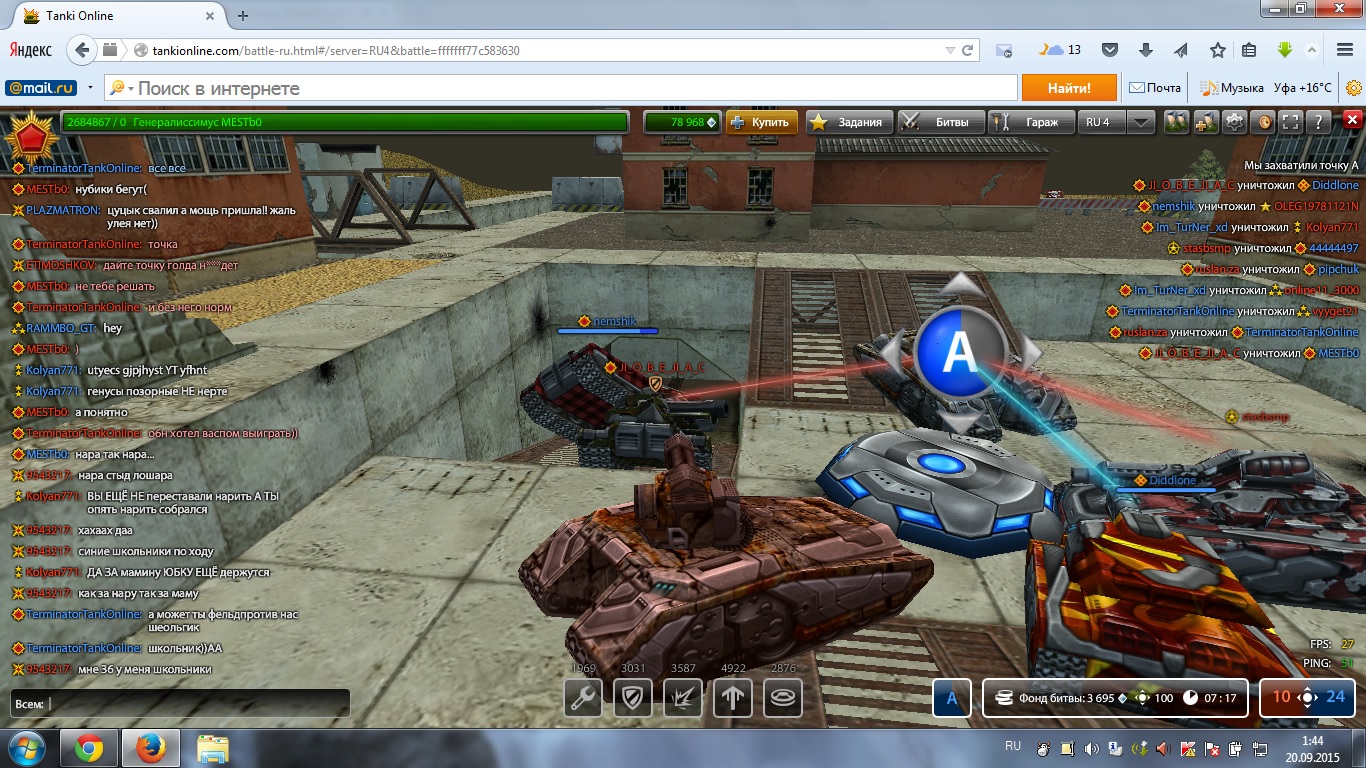The image size is (1366, 768).
Task: Launch Chrome from the taskbar
Action: tap(89, 748)
